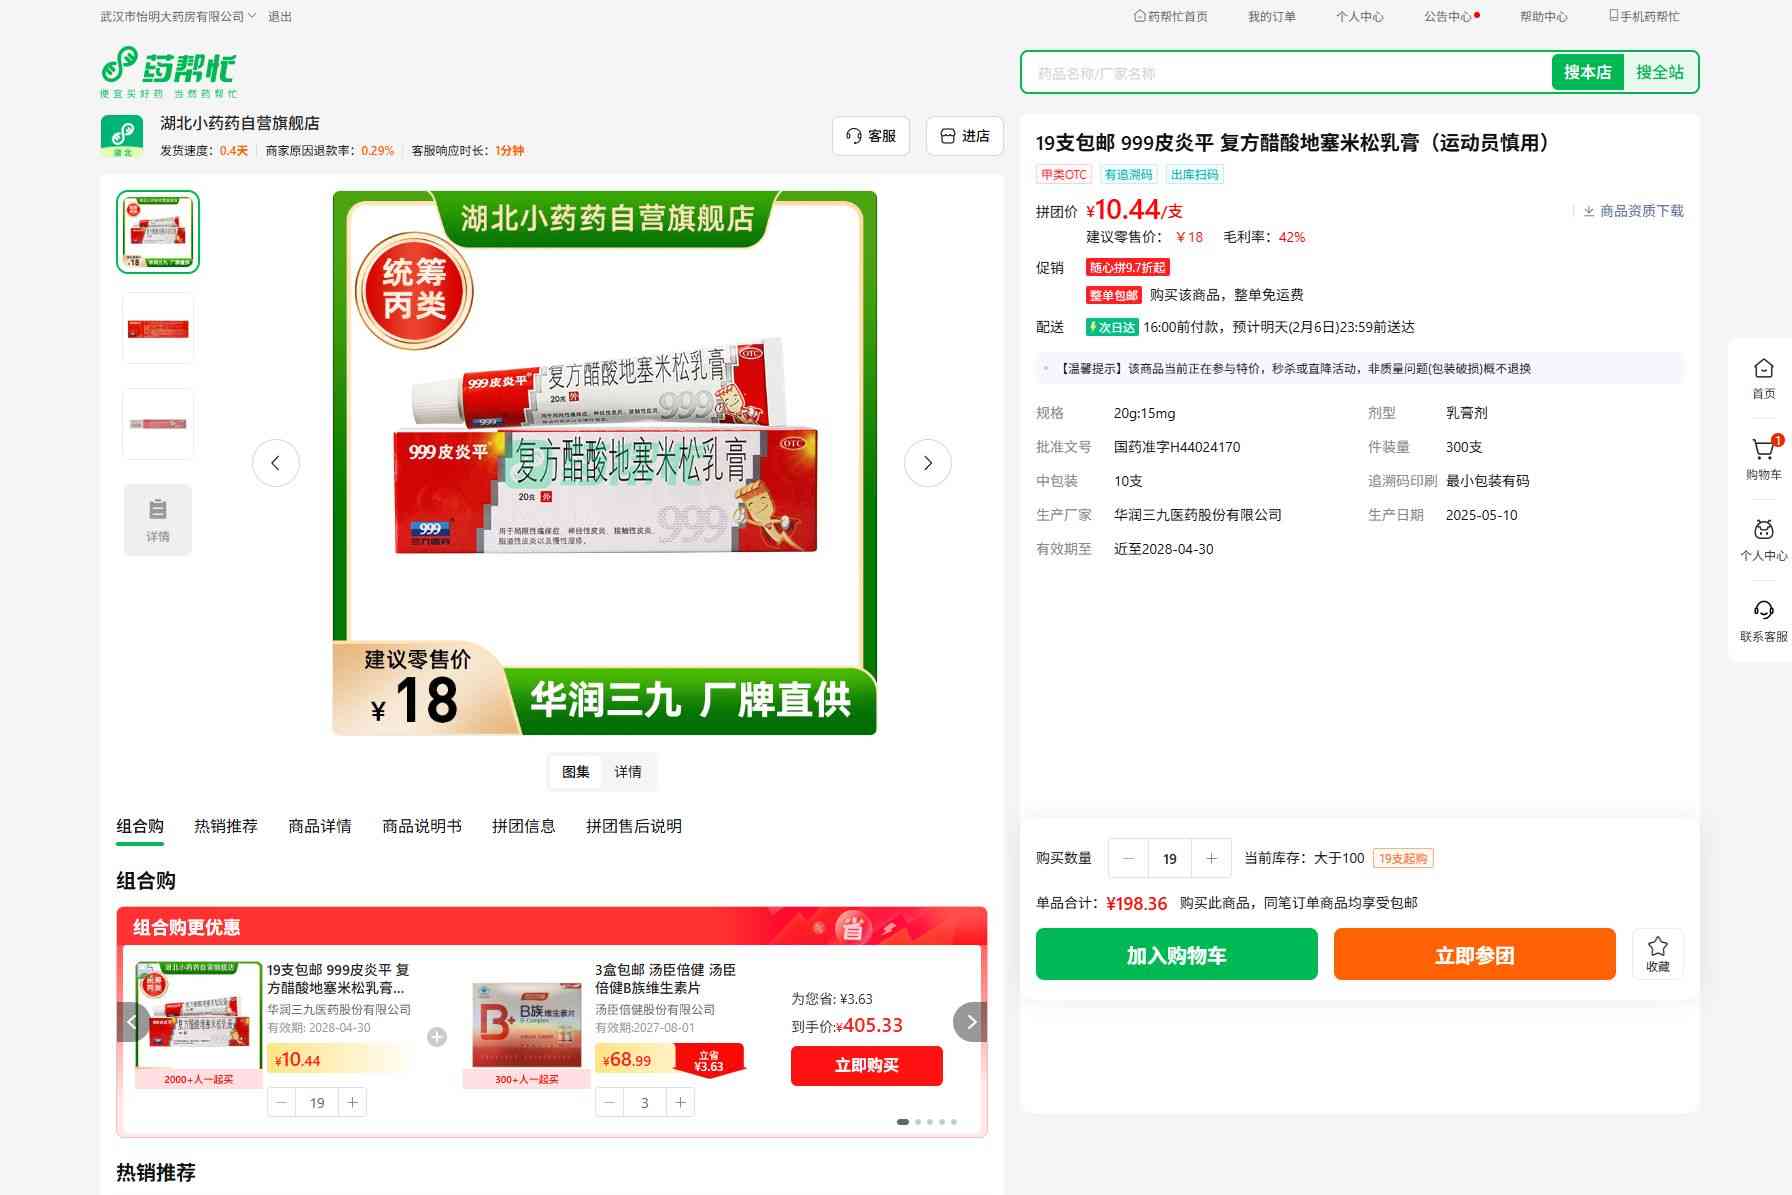Increase purchase quantity with plus button

pos(1211,858)
